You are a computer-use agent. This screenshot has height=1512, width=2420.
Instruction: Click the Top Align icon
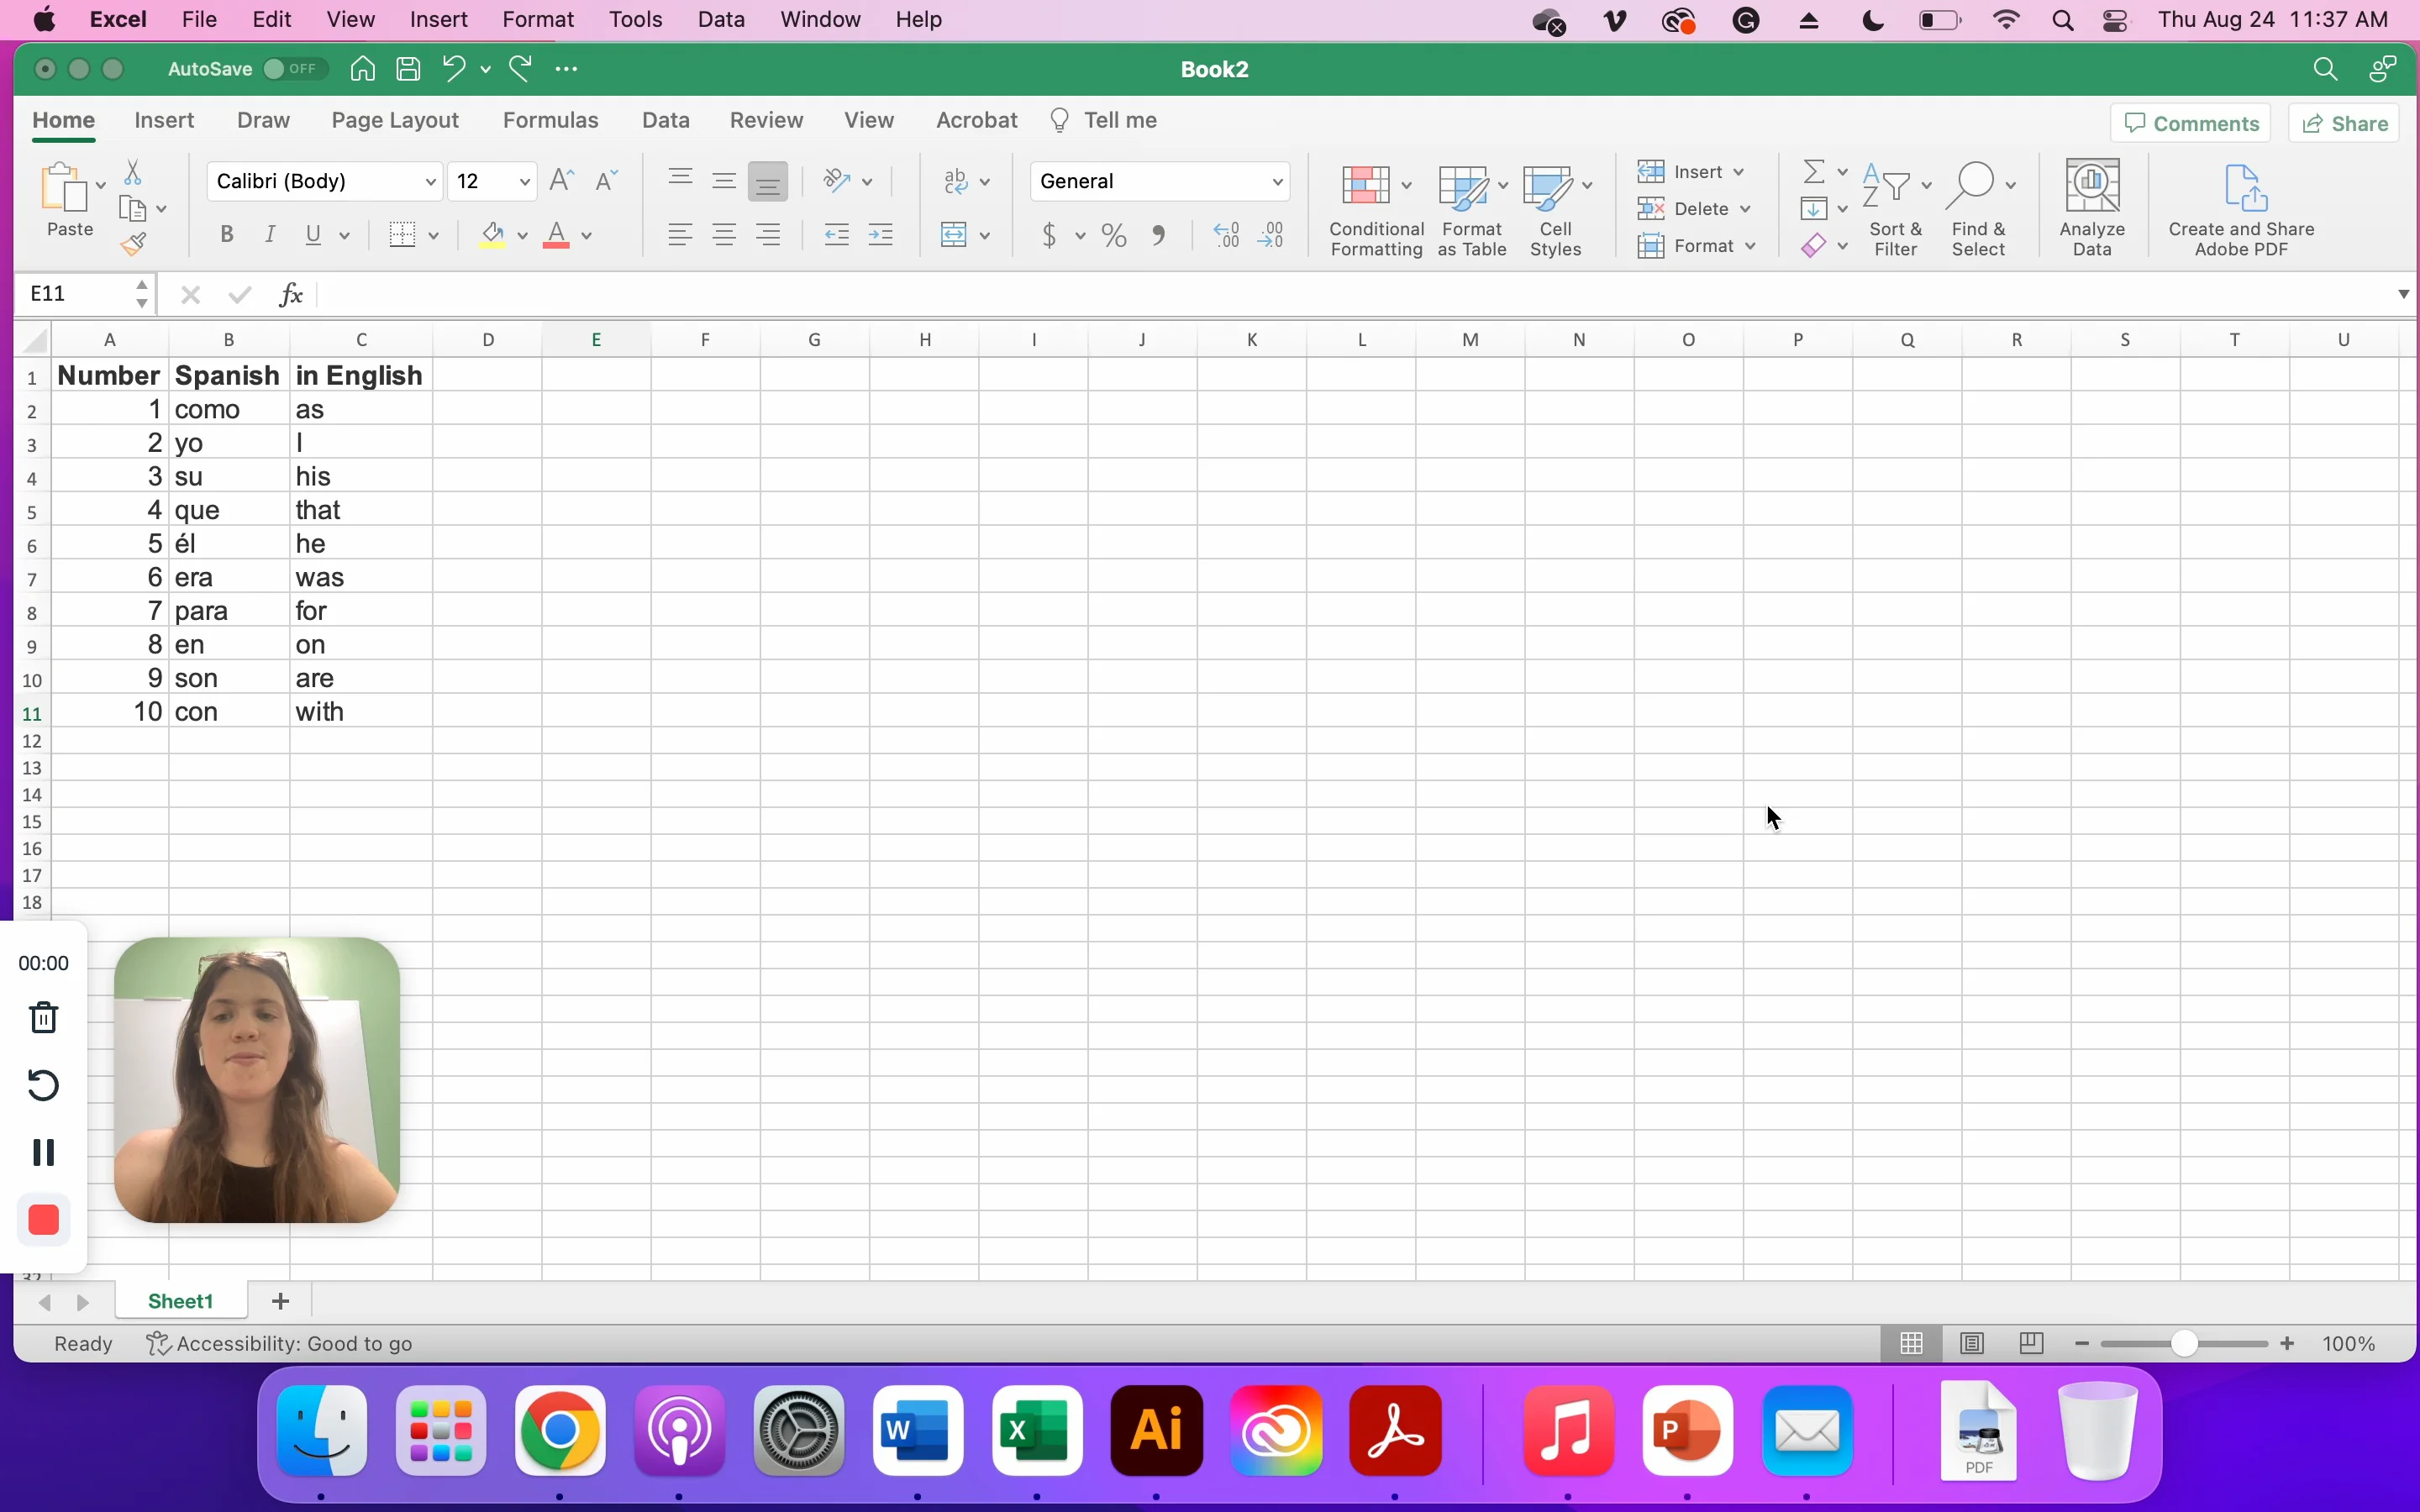pyautogui.click(x=680, y=180)
